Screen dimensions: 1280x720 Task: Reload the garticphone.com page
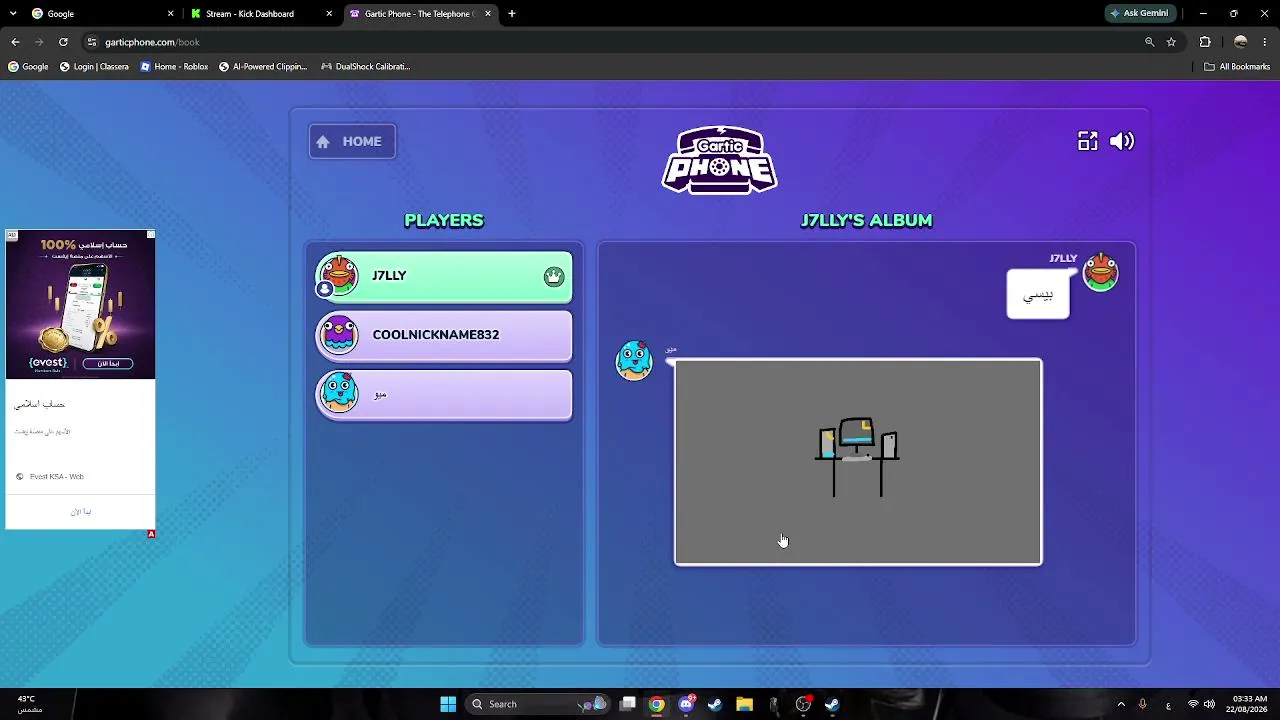[63, 42]
